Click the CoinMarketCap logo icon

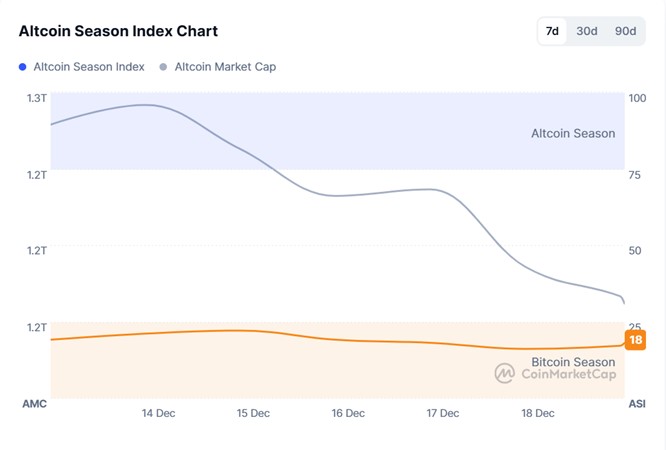click(505, 373)
